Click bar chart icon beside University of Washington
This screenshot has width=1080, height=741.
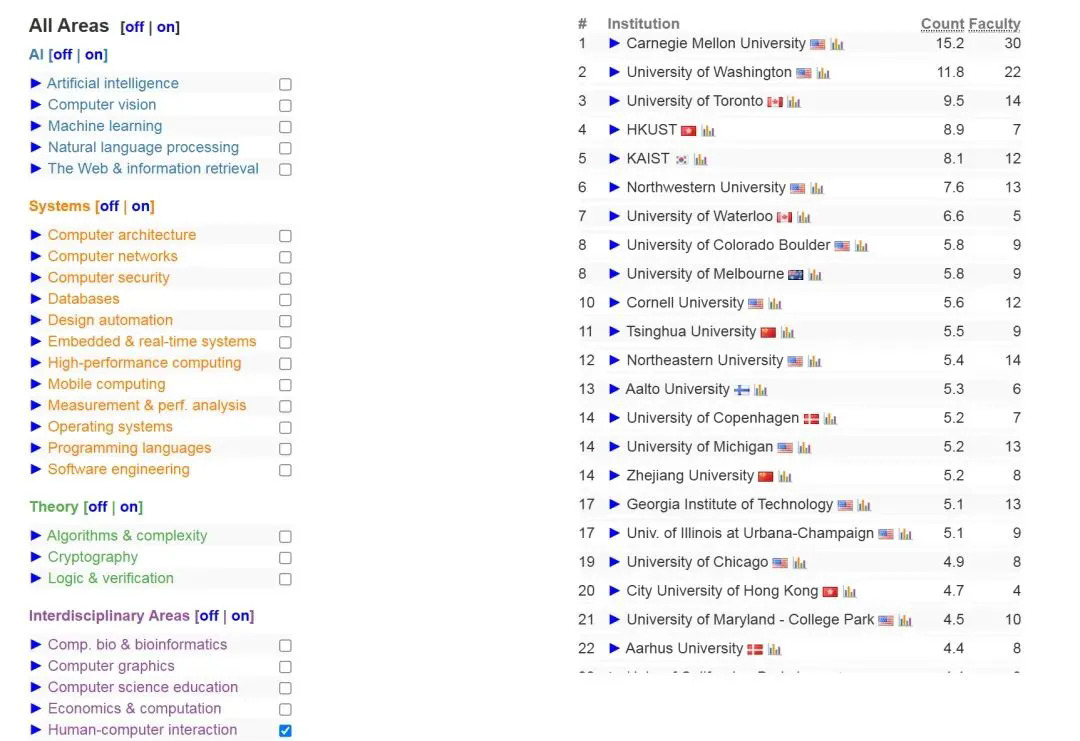pos(823,73)
